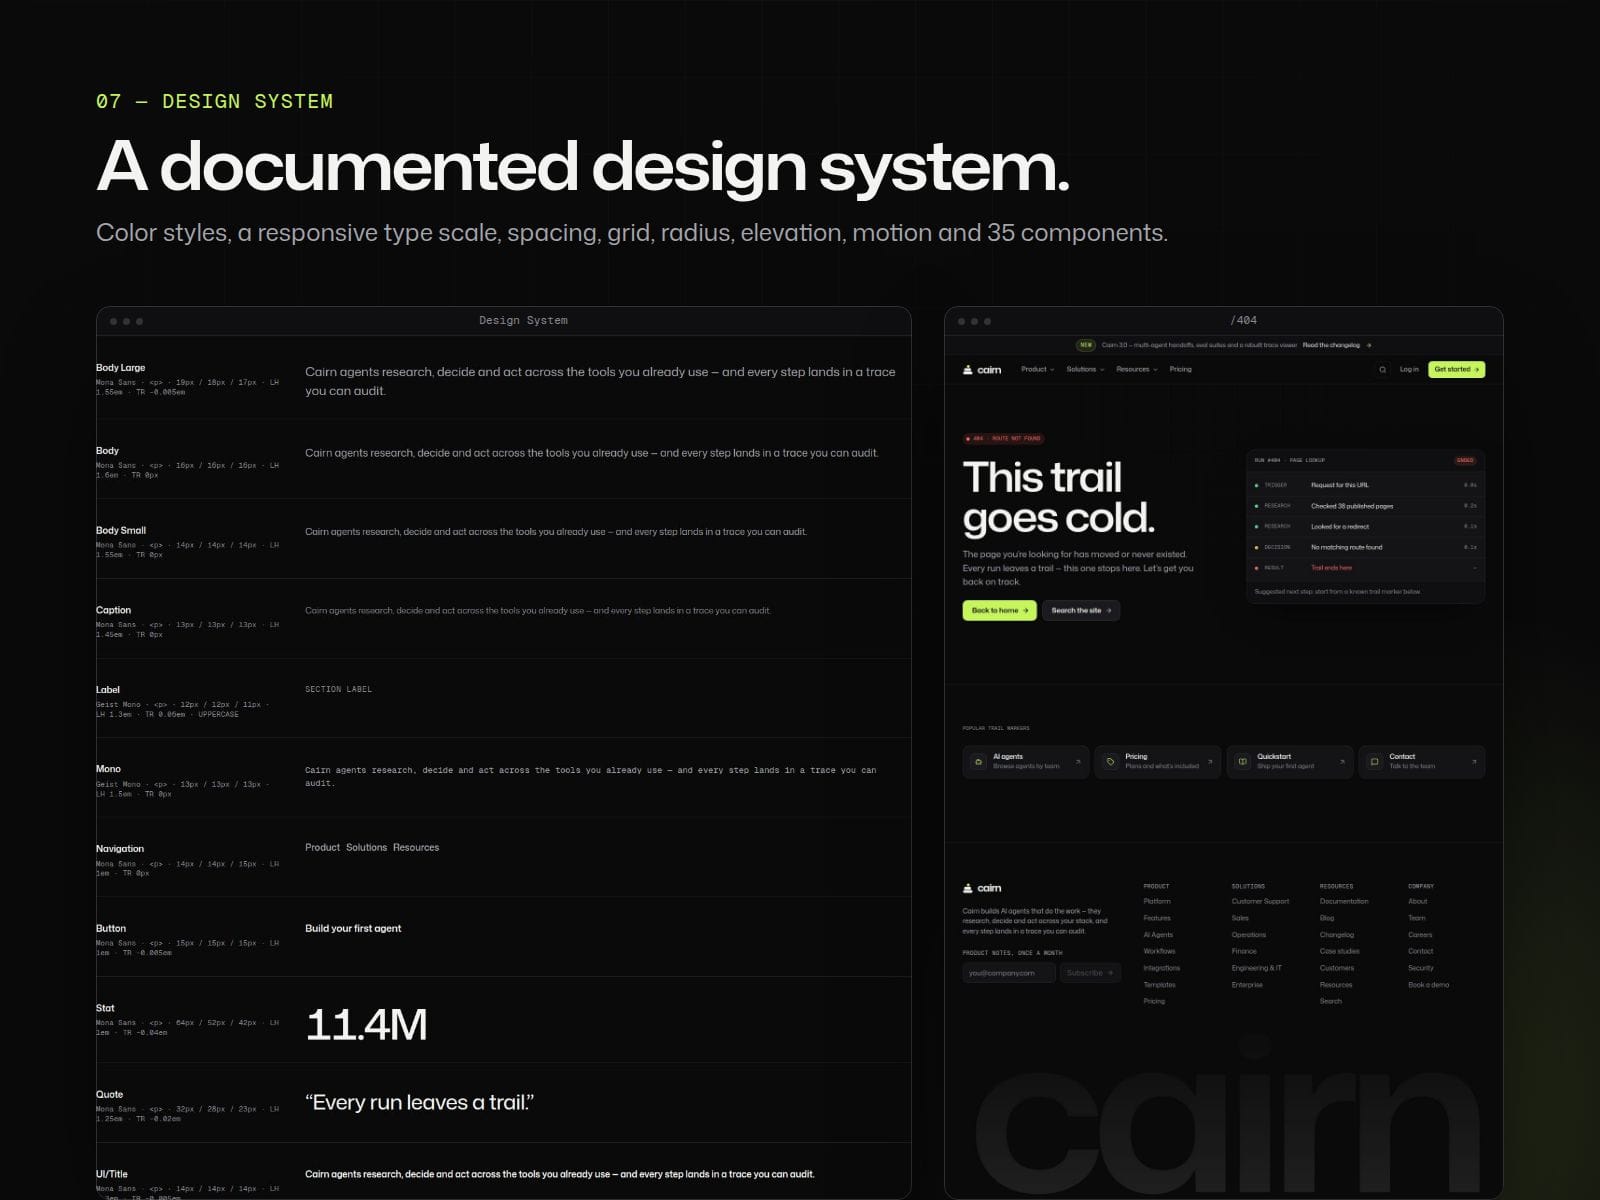The height and width of the screenshot is (1200, 1600).
Task: Click the search magnifier icon in navbar
Action: click(x=1383, y=370)
